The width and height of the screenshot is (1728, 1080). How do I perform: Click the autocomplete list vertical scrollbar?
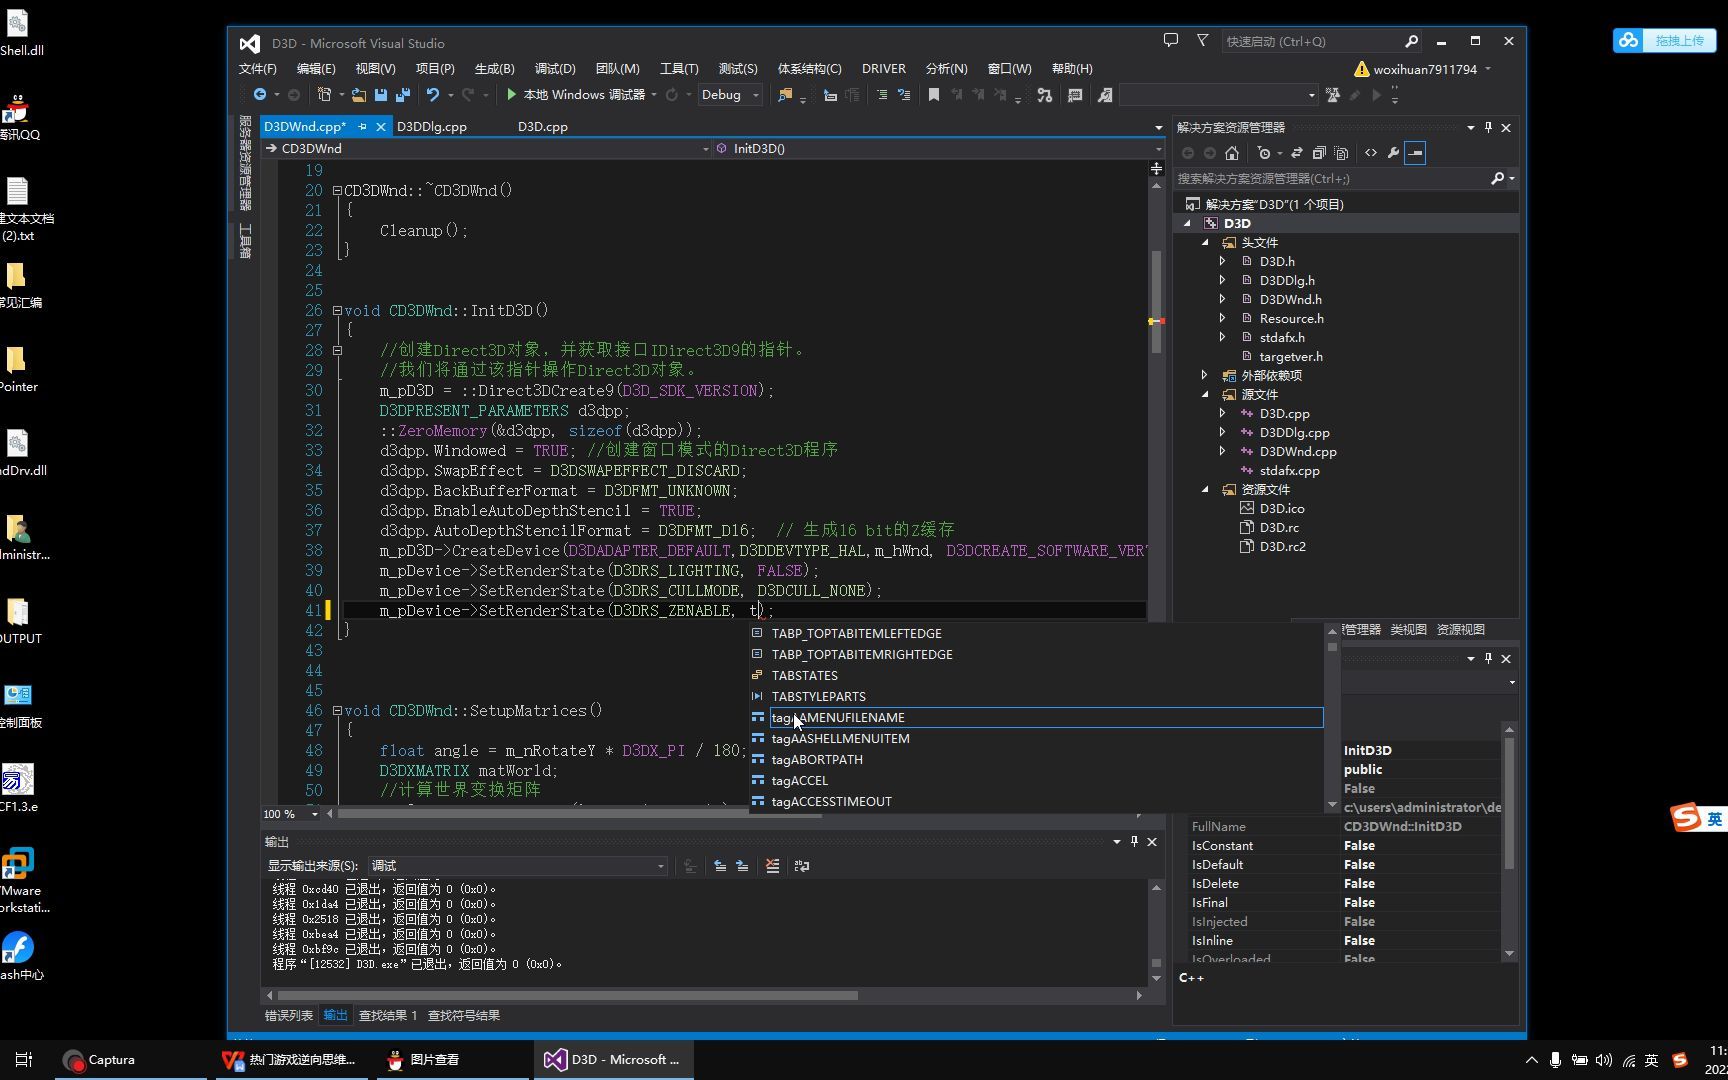point(1332,717)
